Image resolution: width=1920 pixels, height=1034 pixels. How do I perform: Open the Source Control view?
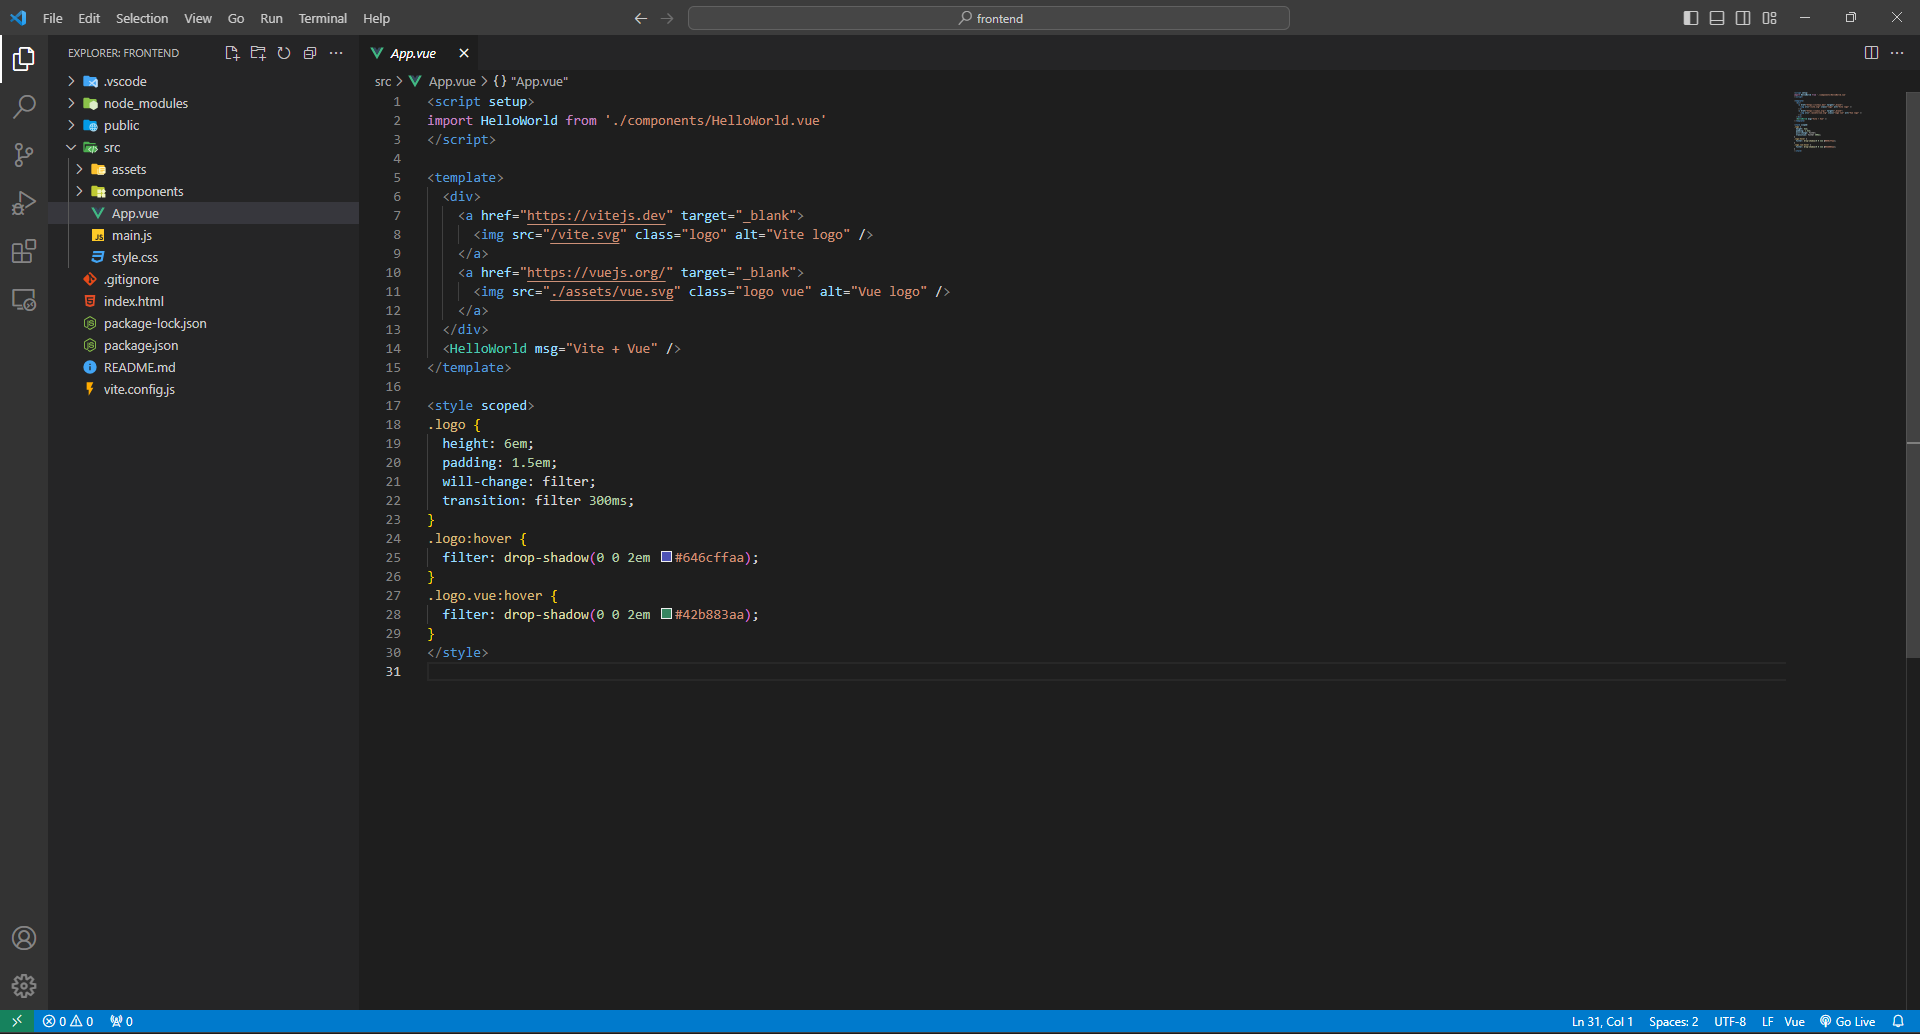click(24, 154)
